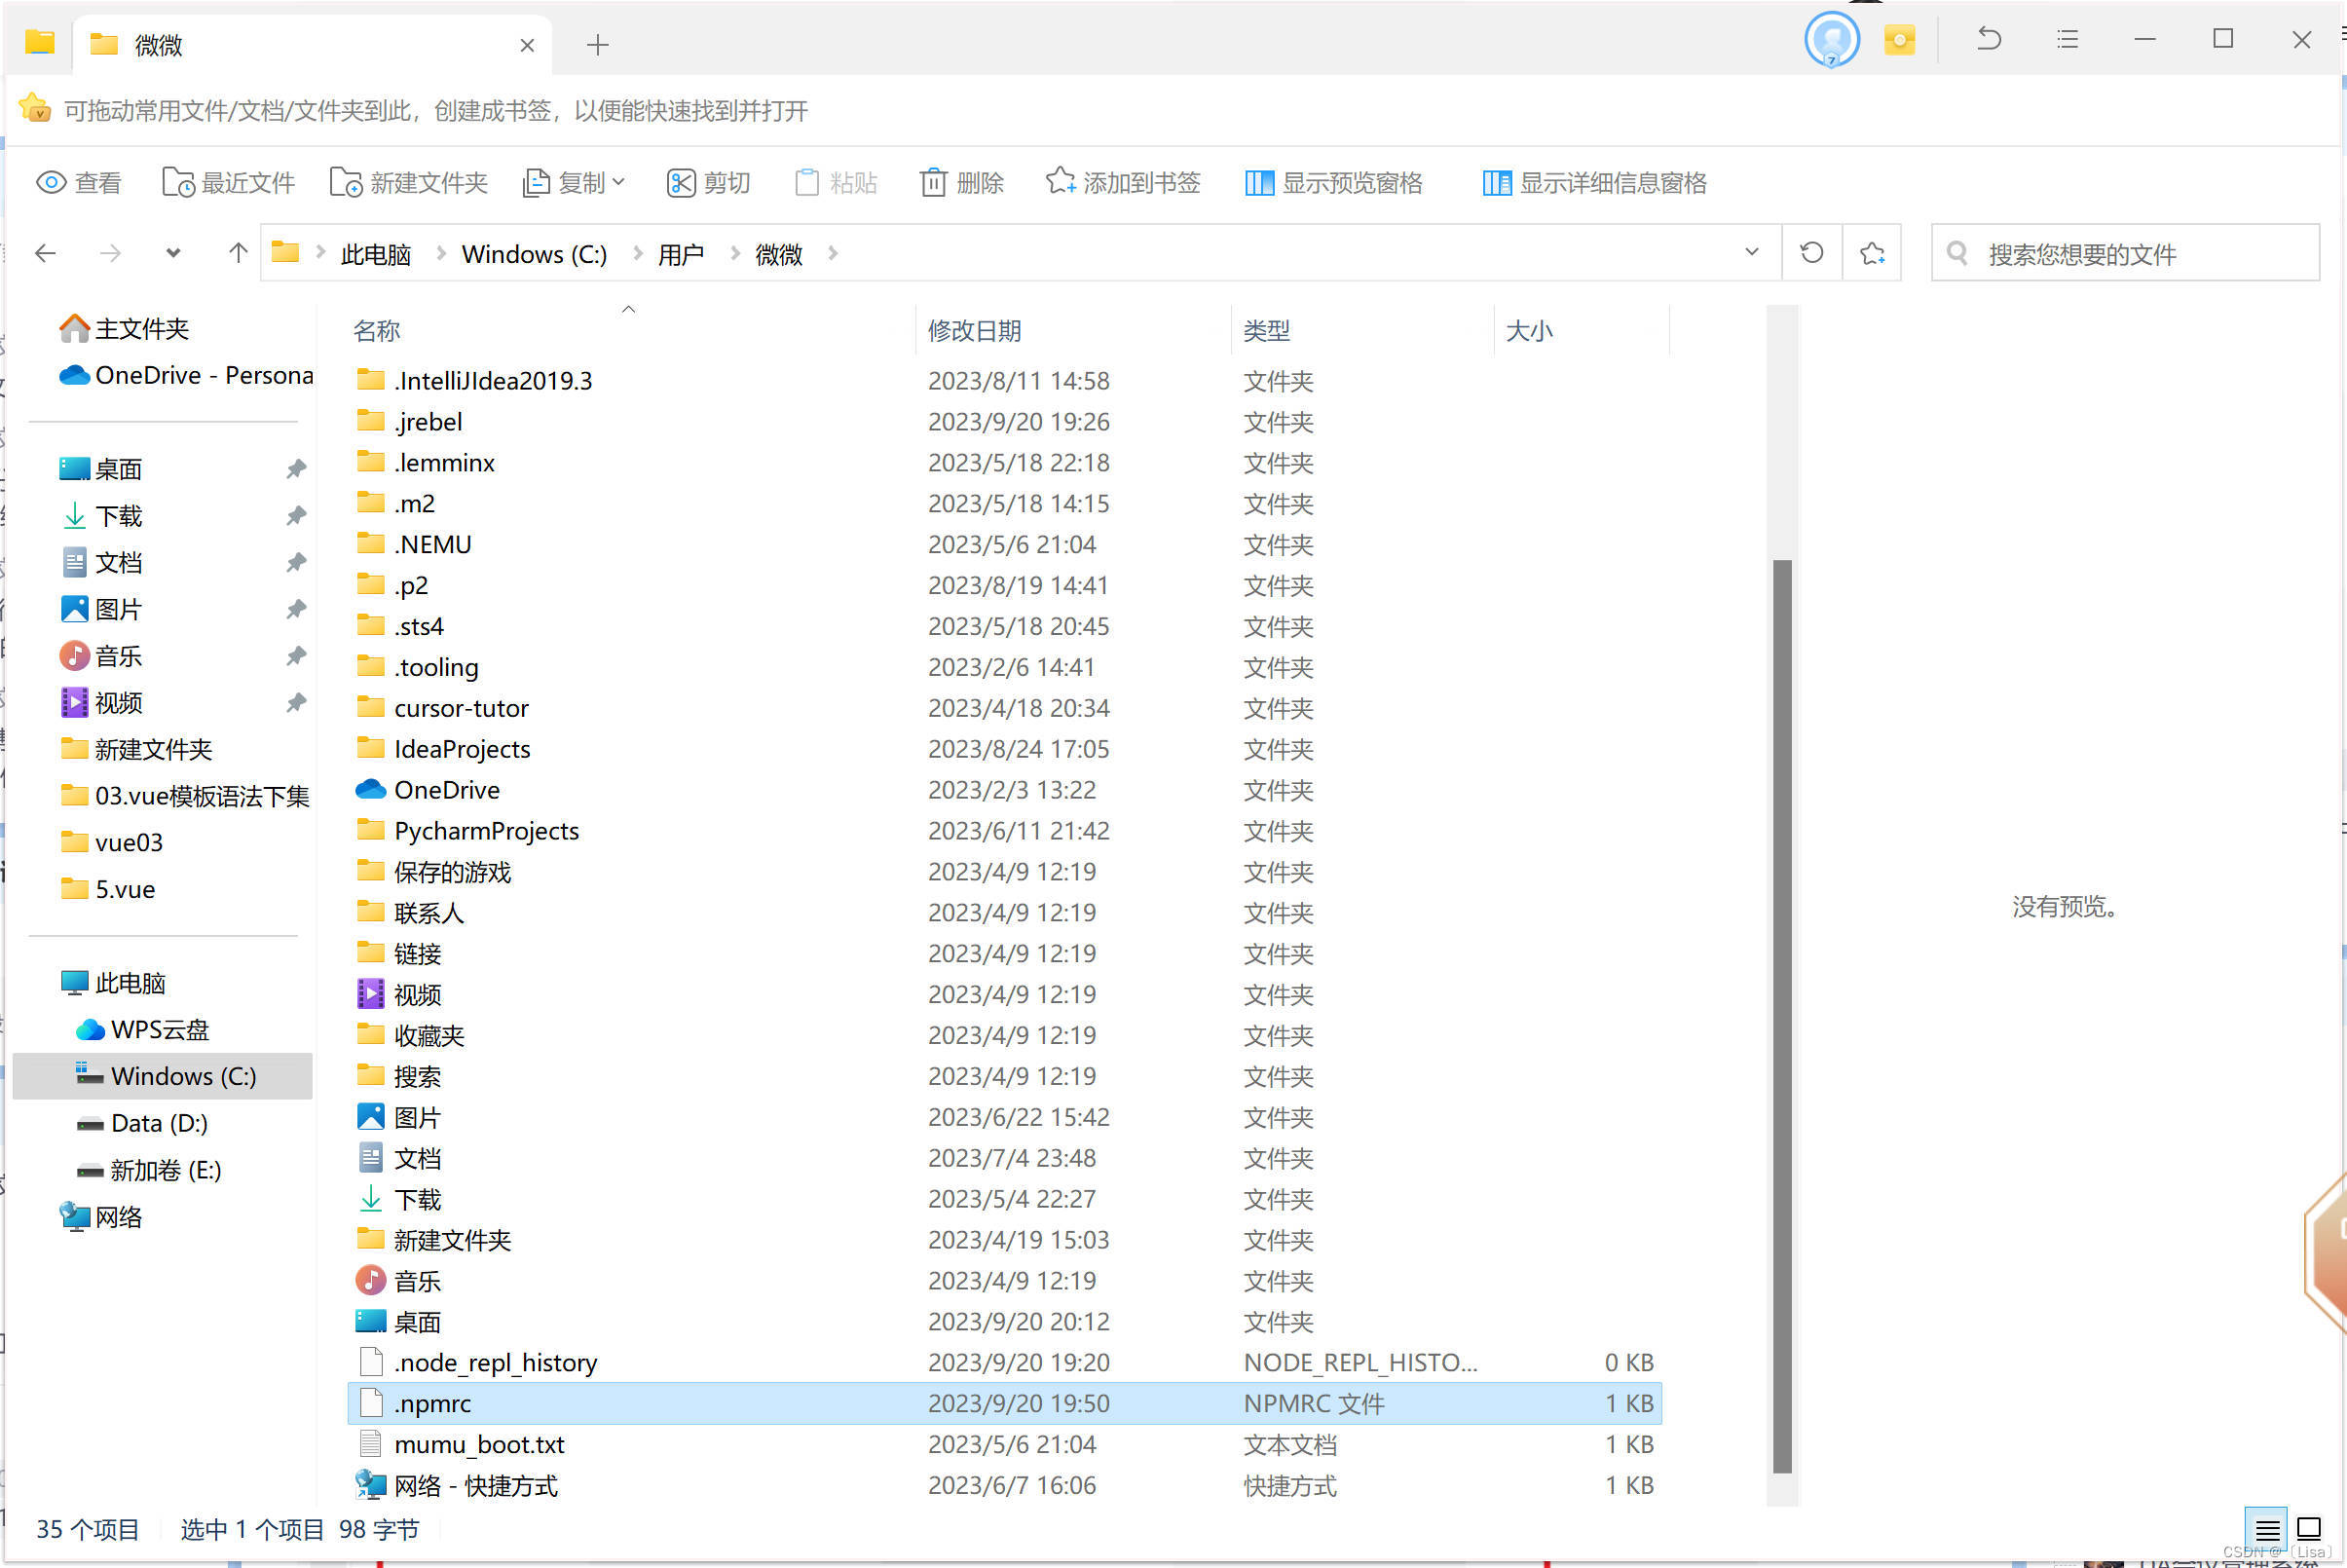
Task: Expand the address bar history dropdown
Action: (1751, 253)
